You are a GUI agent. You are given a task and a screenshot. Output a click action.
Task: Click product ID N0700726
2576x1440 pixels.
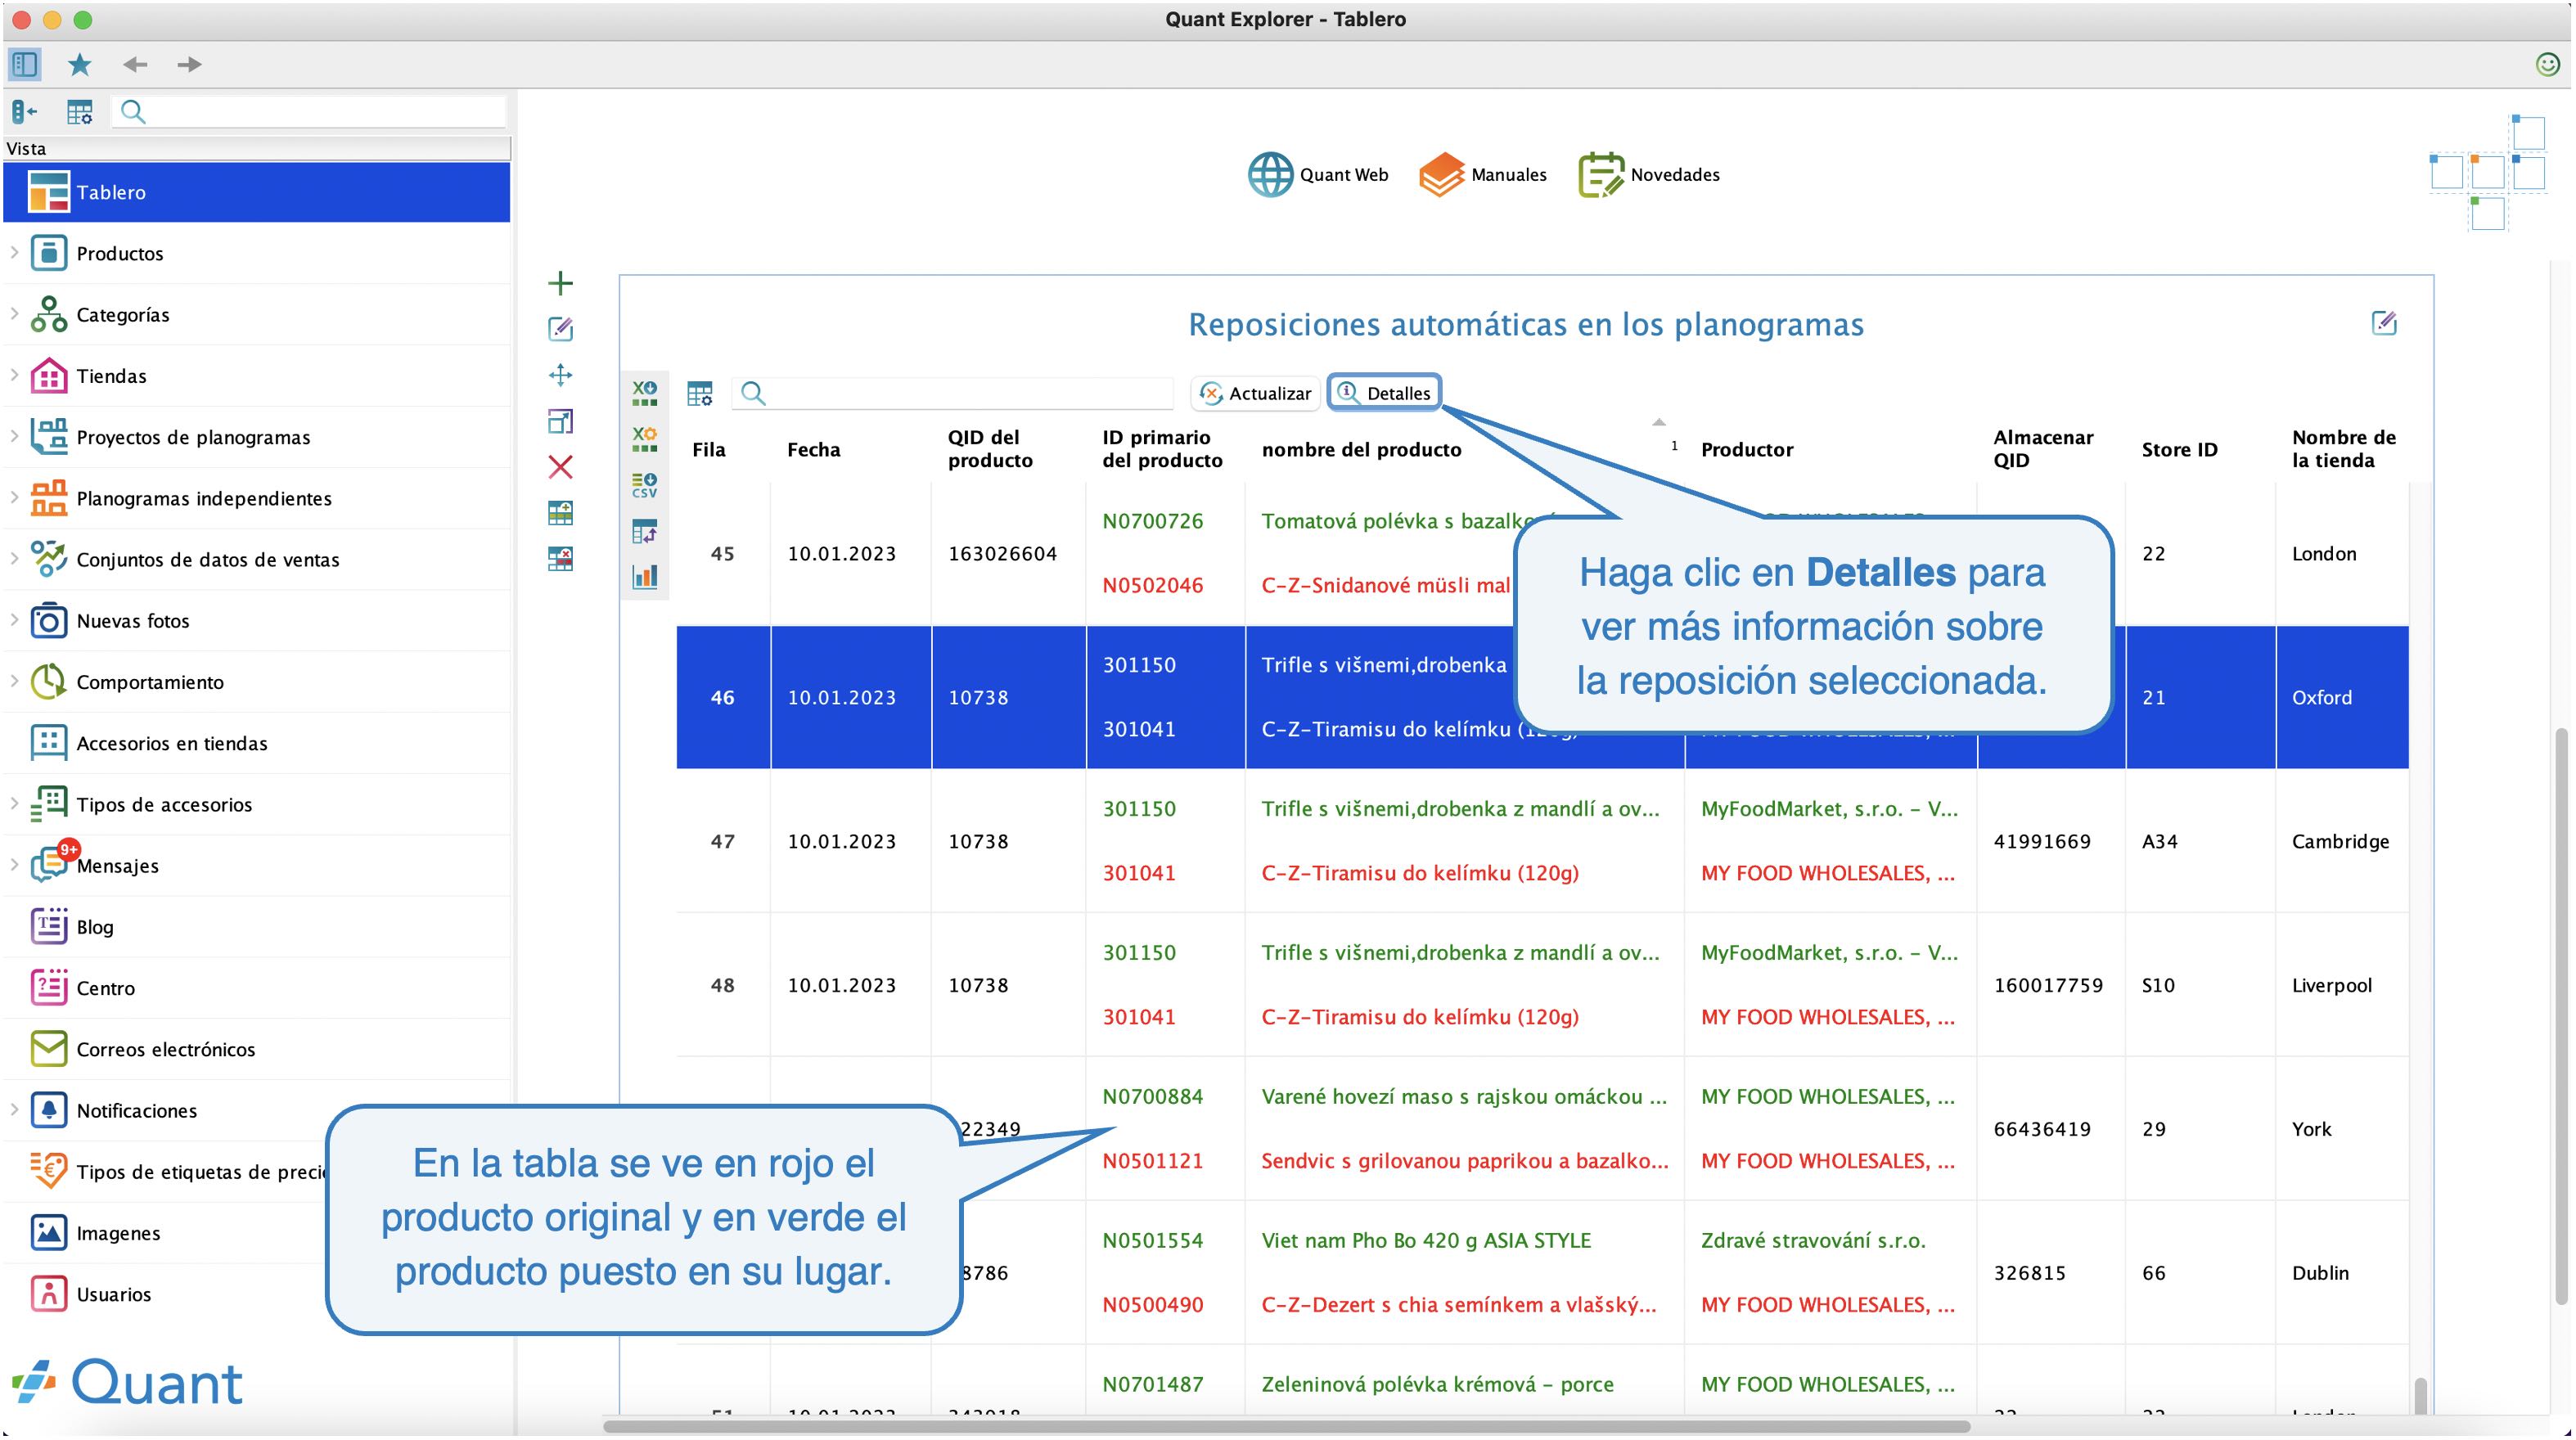click(x=1152, y=521)
